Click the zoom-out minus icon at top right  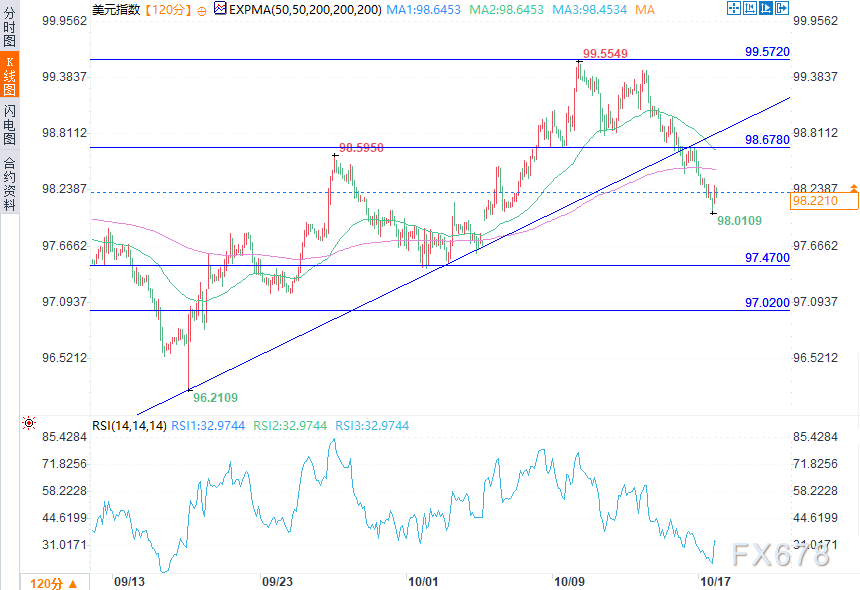[x=749, y=9]
